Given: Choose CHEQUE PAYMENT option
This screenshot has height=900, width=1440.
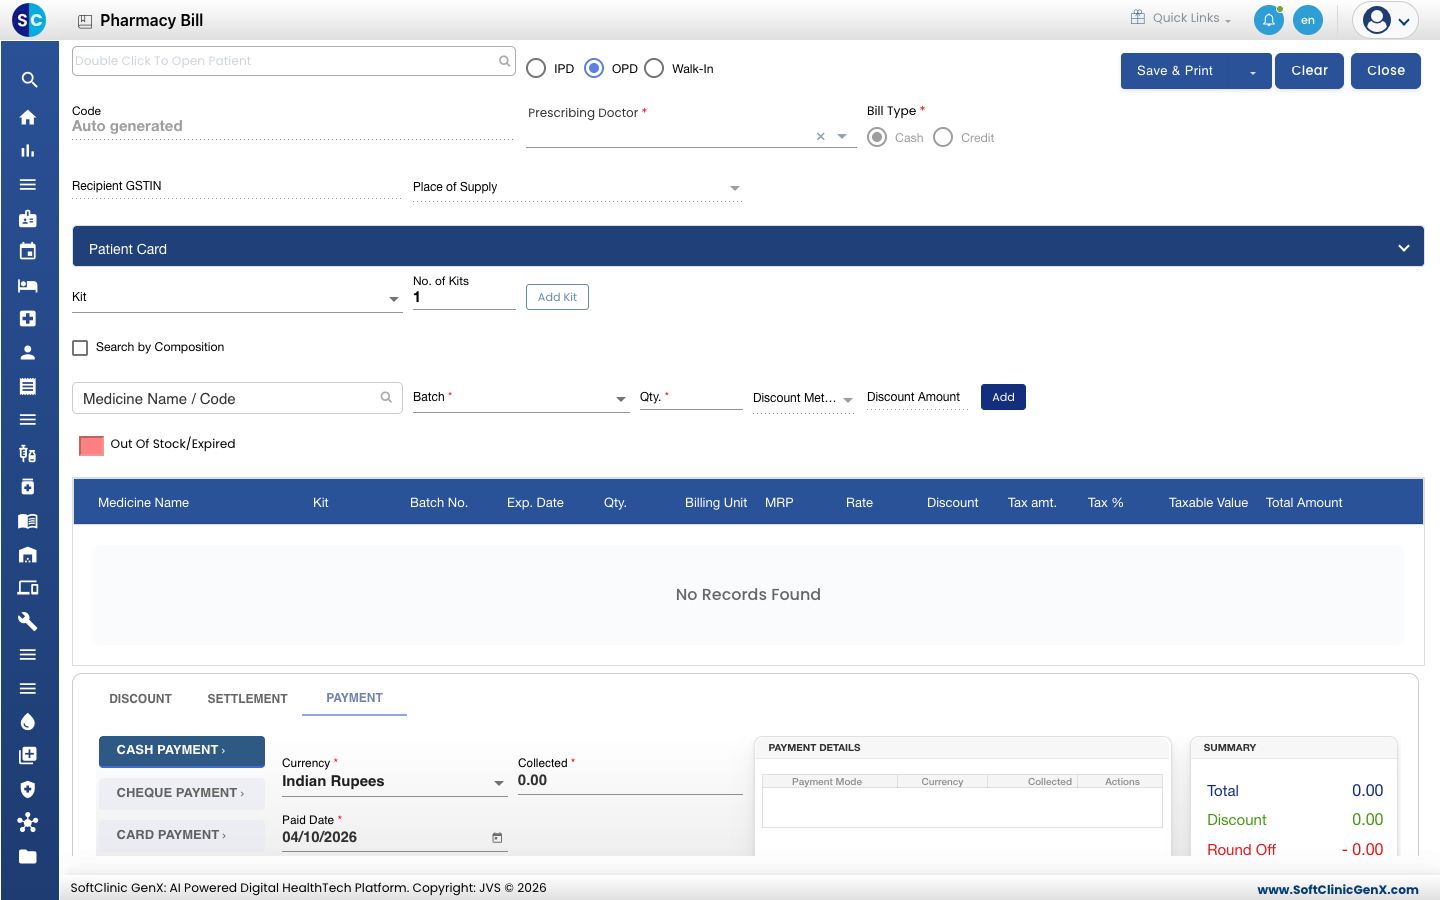Looking at the screenshot, I should coord(181,793).
